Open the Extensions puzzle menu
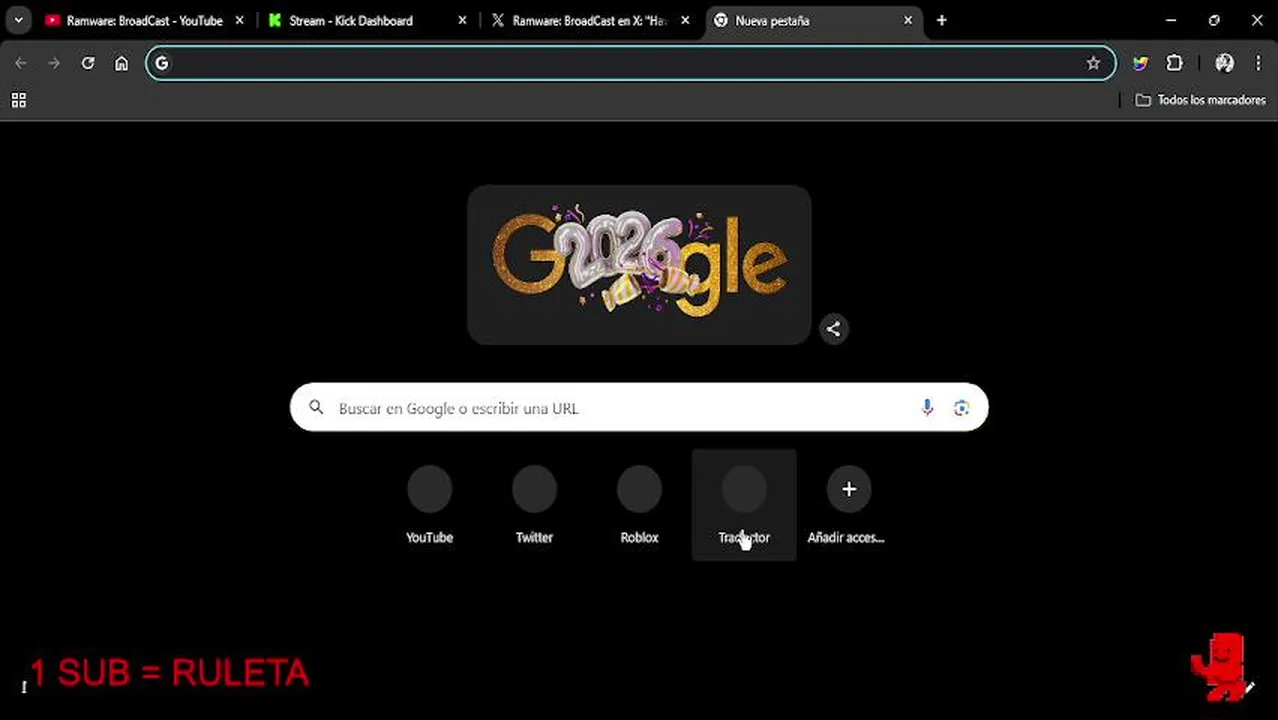Viewport: 1278px width, 720px height. point(1174,63)
